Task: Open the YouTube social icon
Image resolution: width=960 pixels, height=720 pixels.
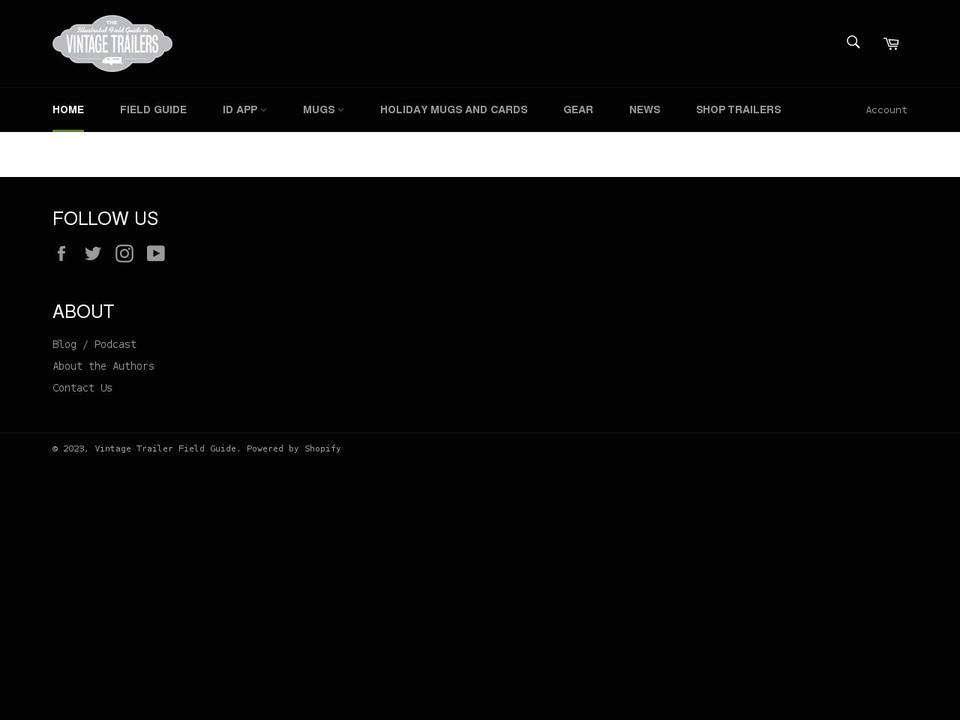Action: [156, 253]
